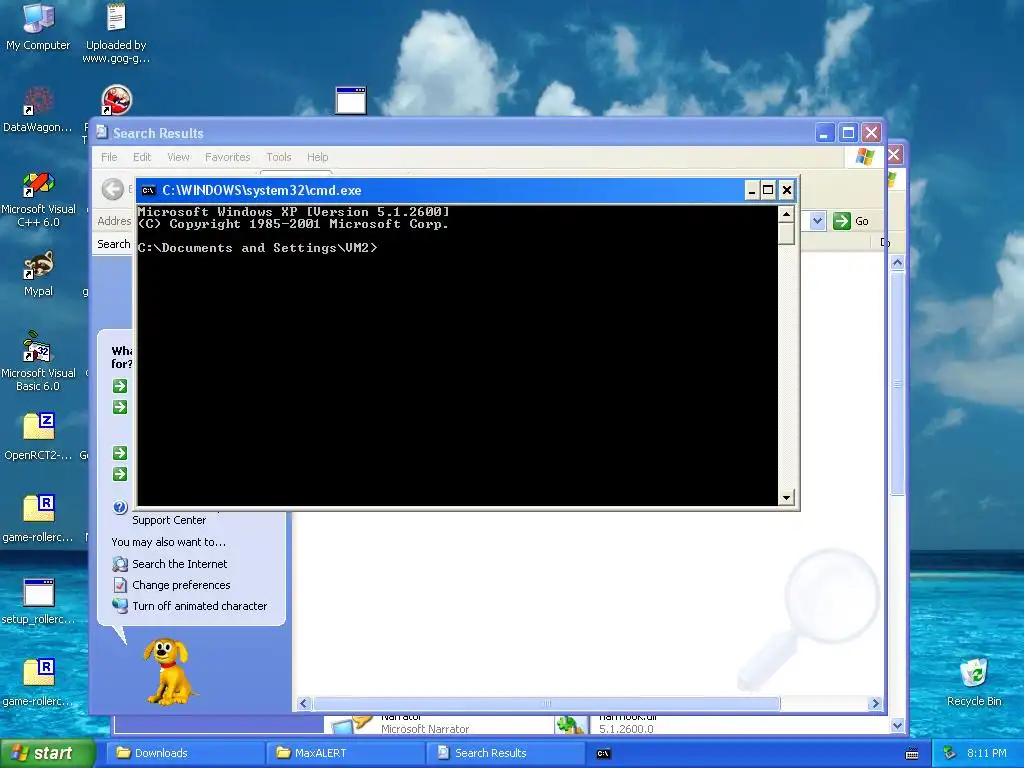Click Search Results horizontal scrollbar right arrow
The image size is (1024, 768).
point(875,703)
